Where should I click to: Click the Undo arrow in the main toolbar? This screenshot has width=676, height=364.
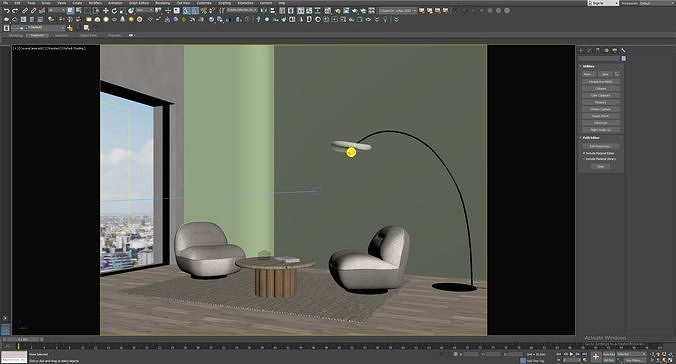(x=7, y=10)
